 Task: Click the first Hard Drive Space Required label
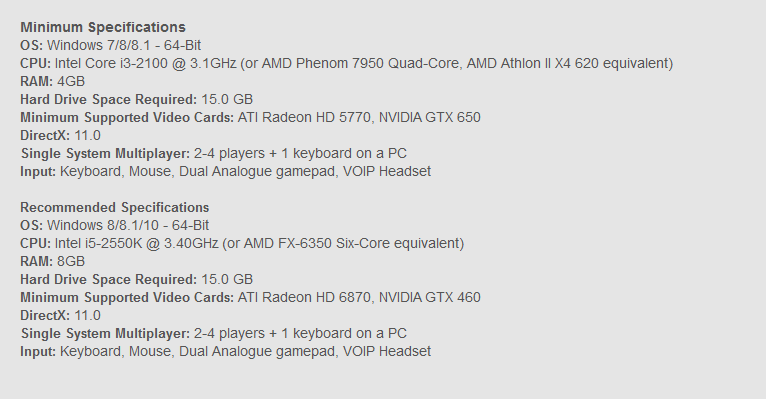point(108,100)
